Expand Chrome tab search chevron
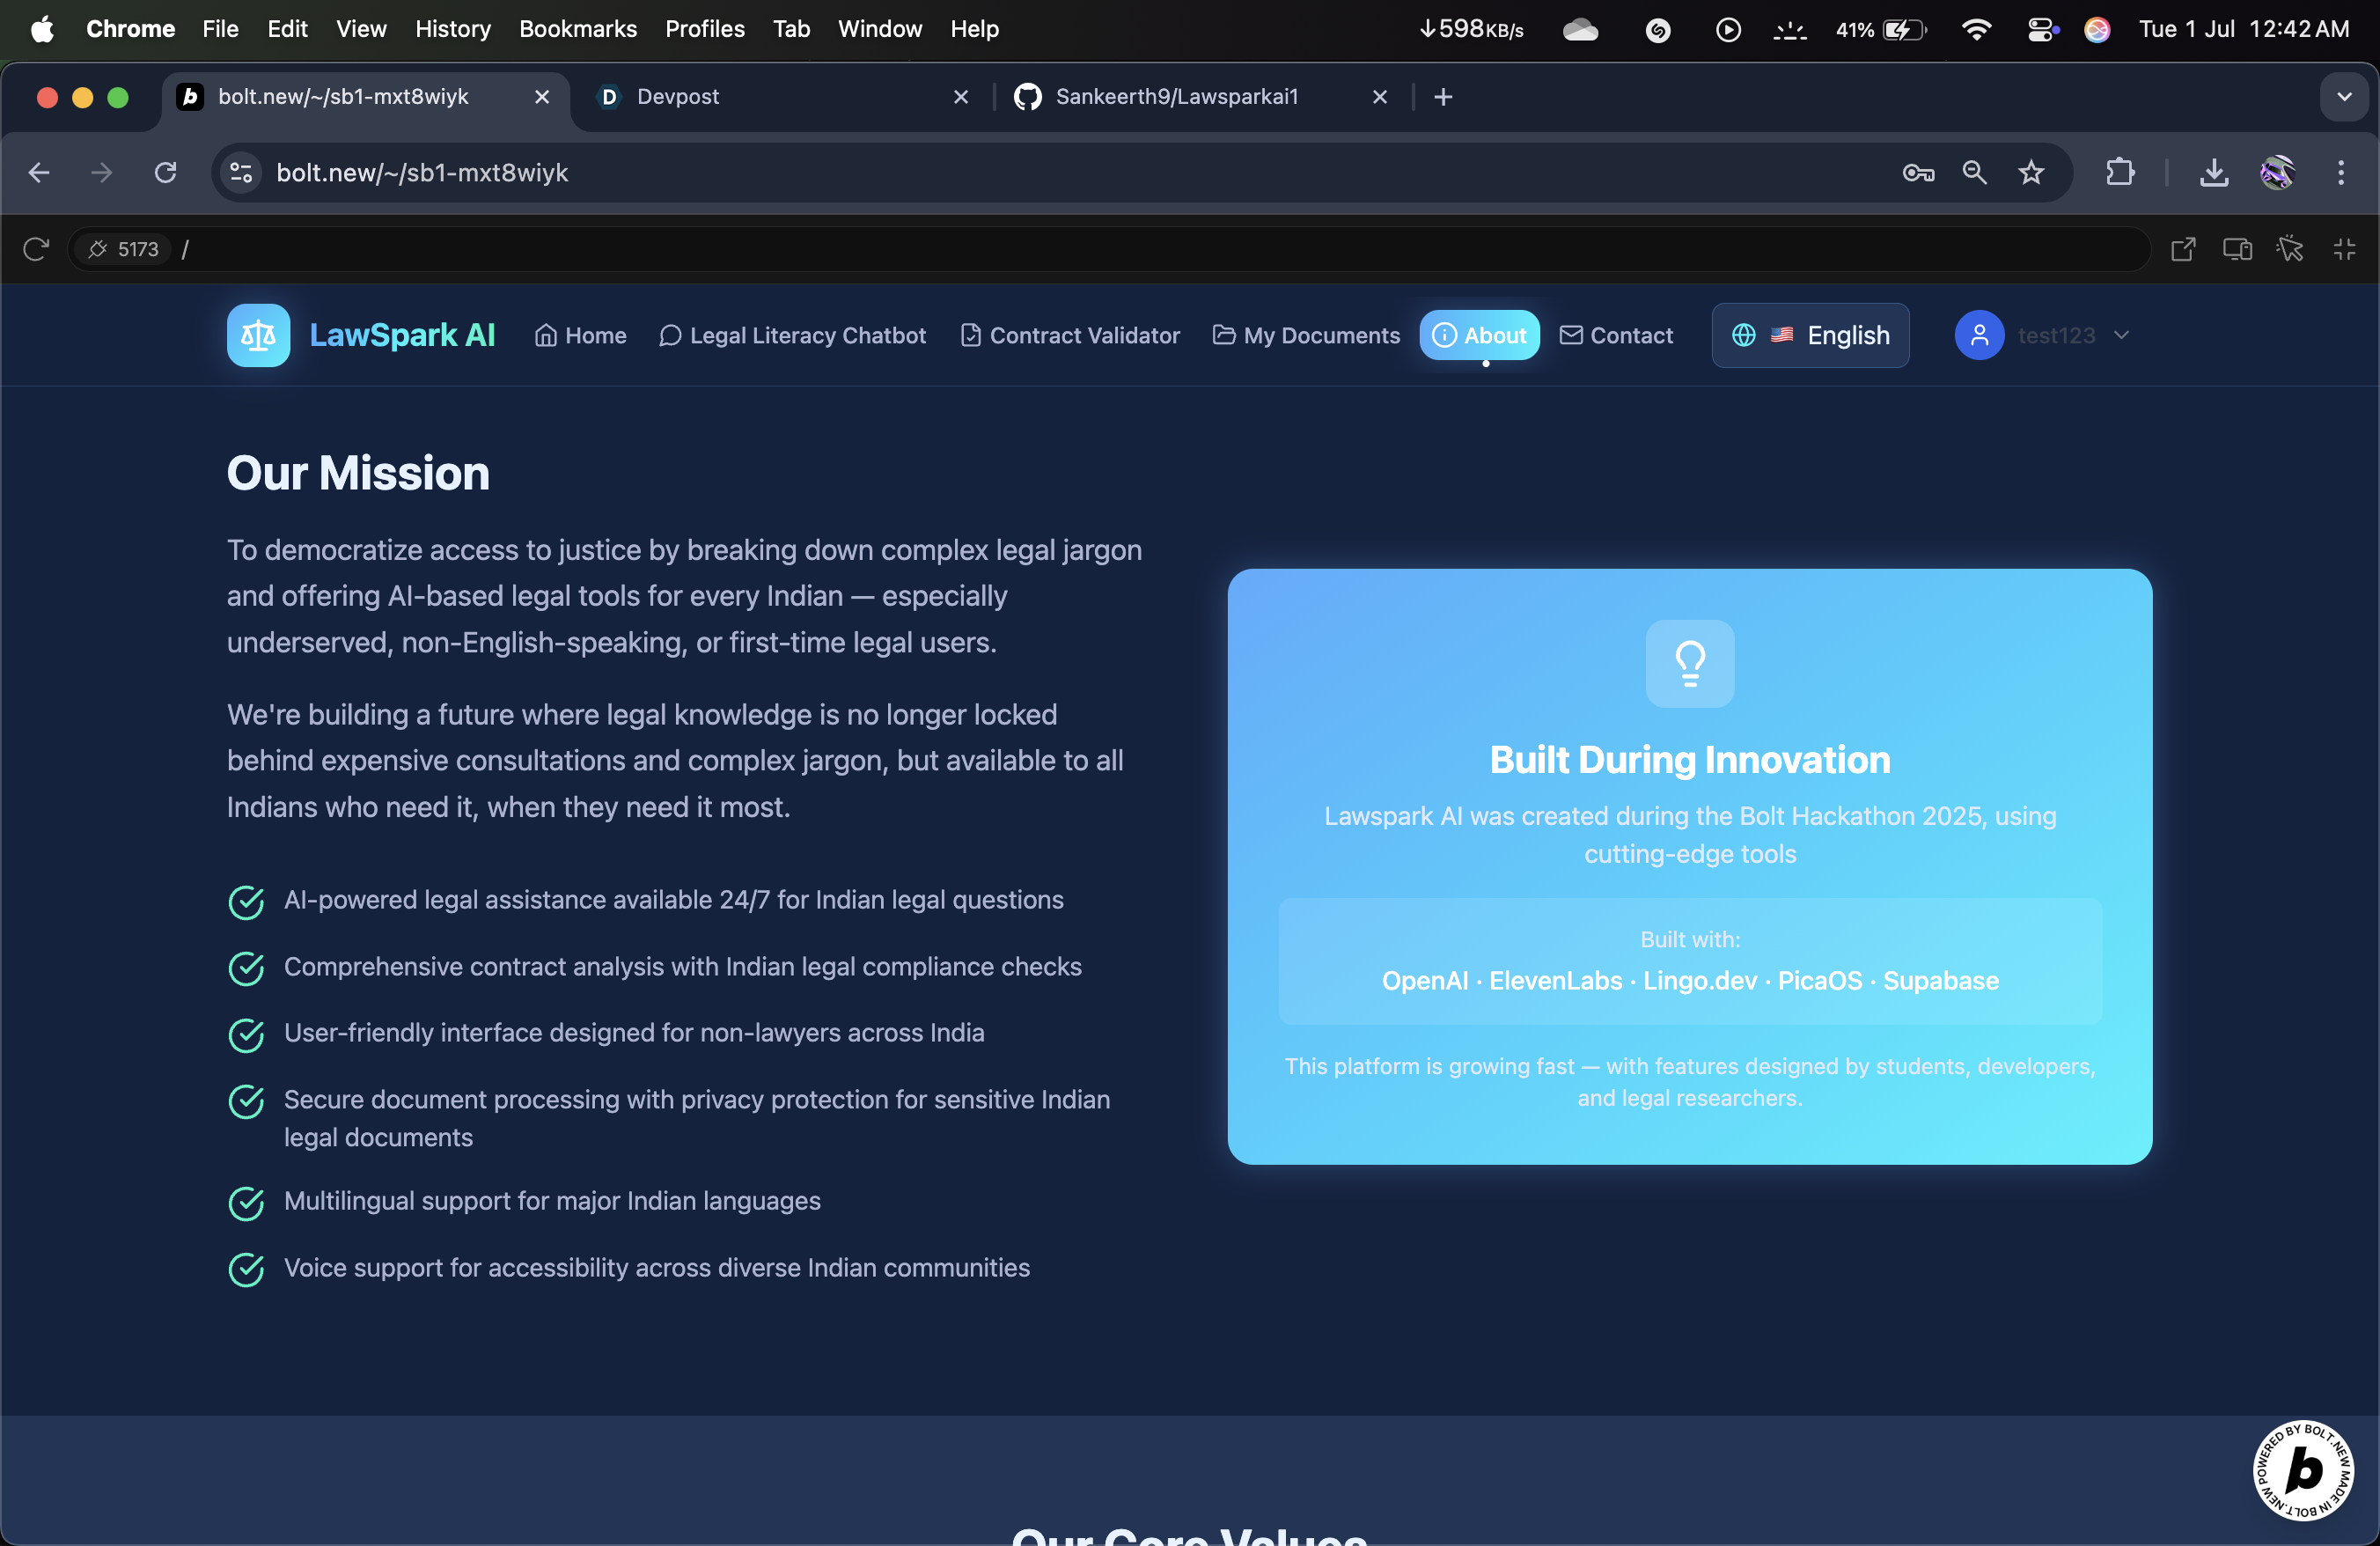Viewport: 2380px width, 1546px height. point(2344,97)
